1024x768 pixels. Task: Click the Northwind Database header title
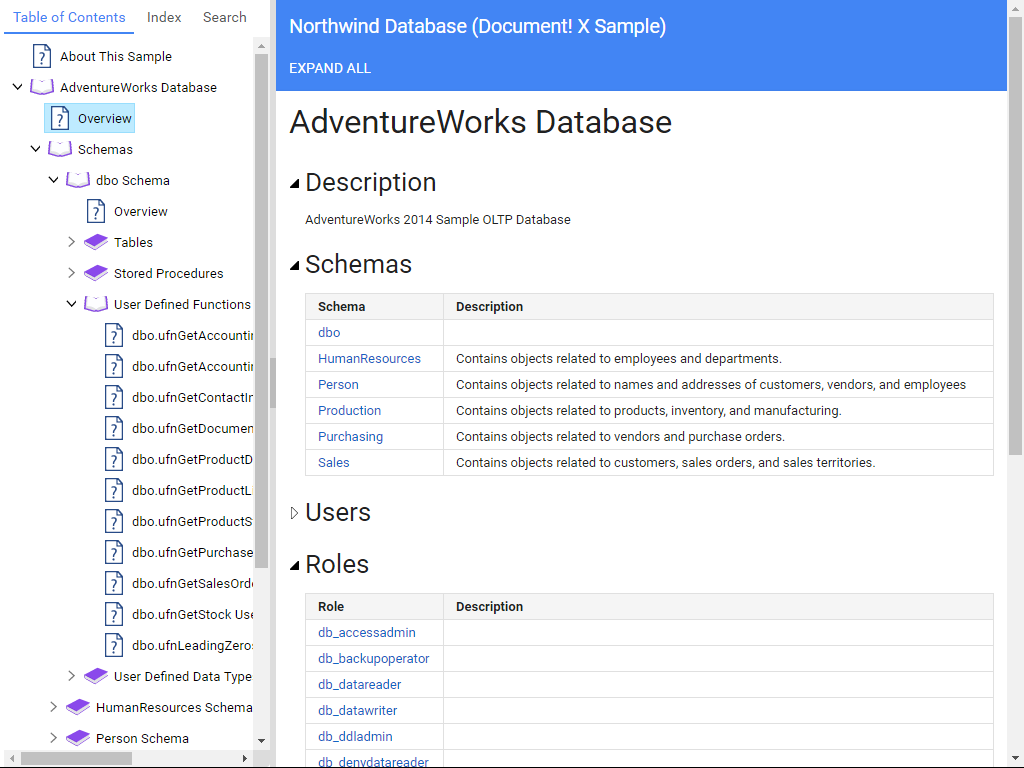pyautogui.click(x=477, y=26)
